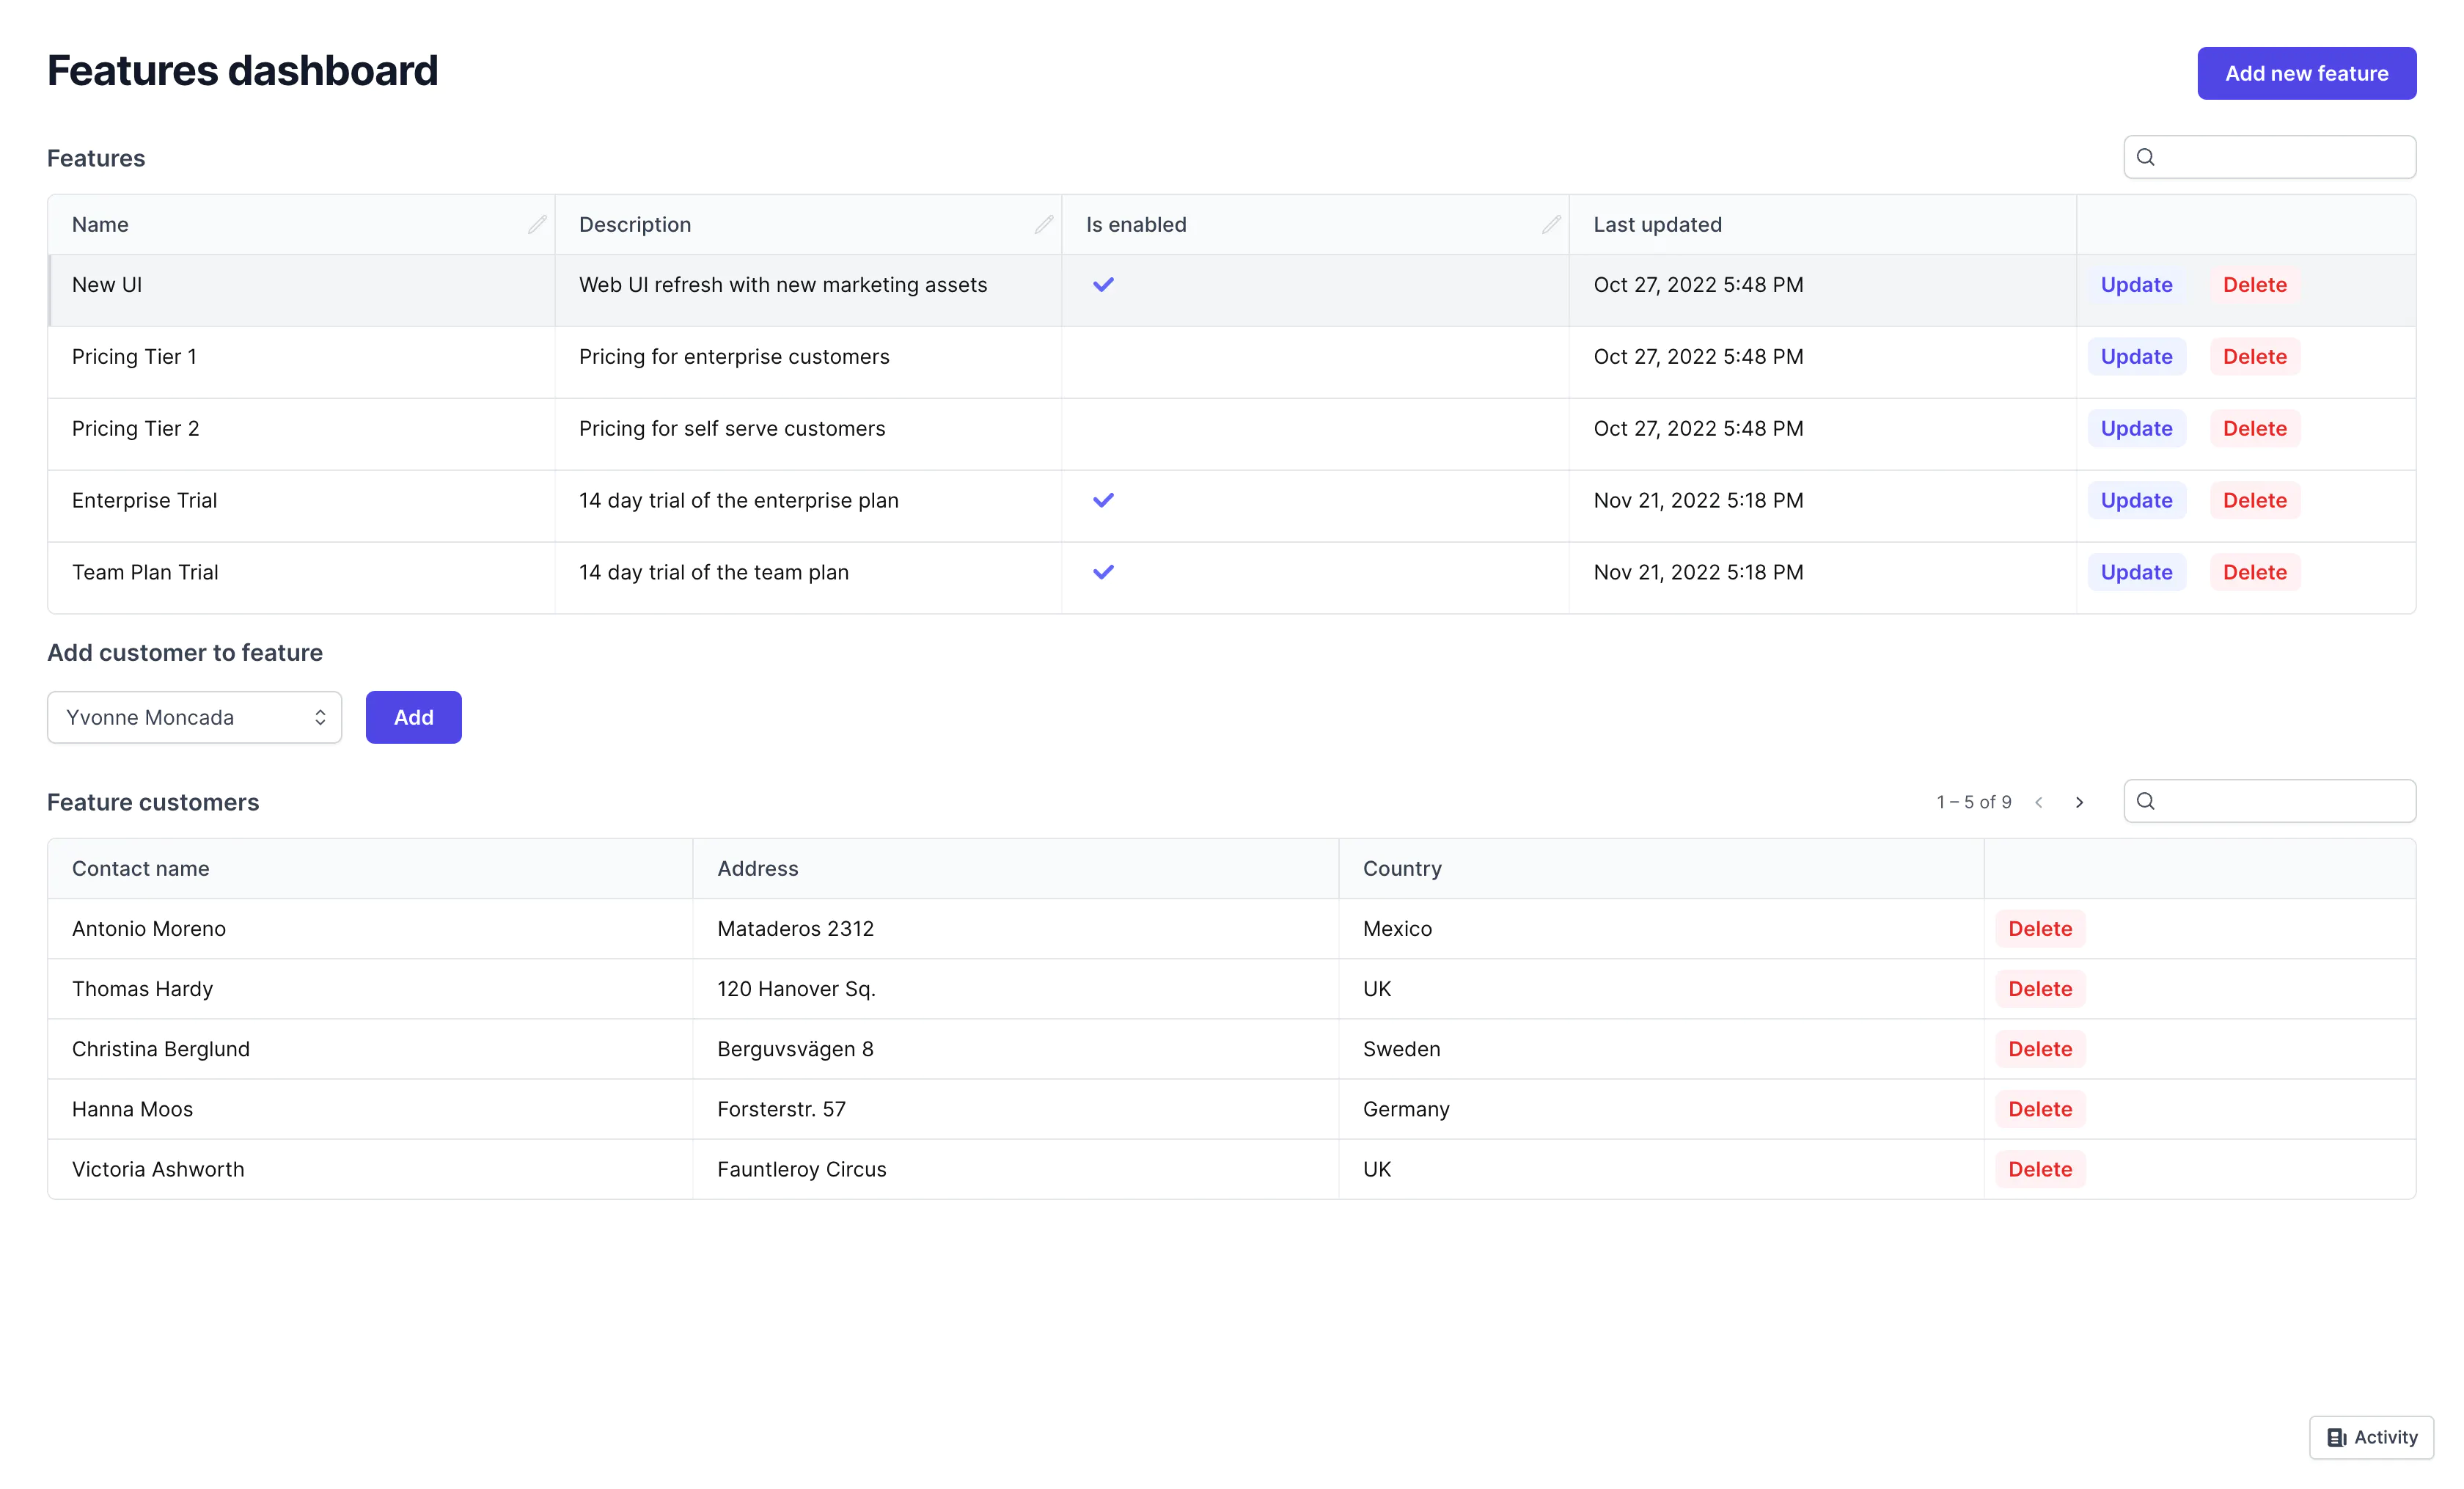
Task: Click the Victoria Ashworth contact cell
Action: [x=370, y=1169]
